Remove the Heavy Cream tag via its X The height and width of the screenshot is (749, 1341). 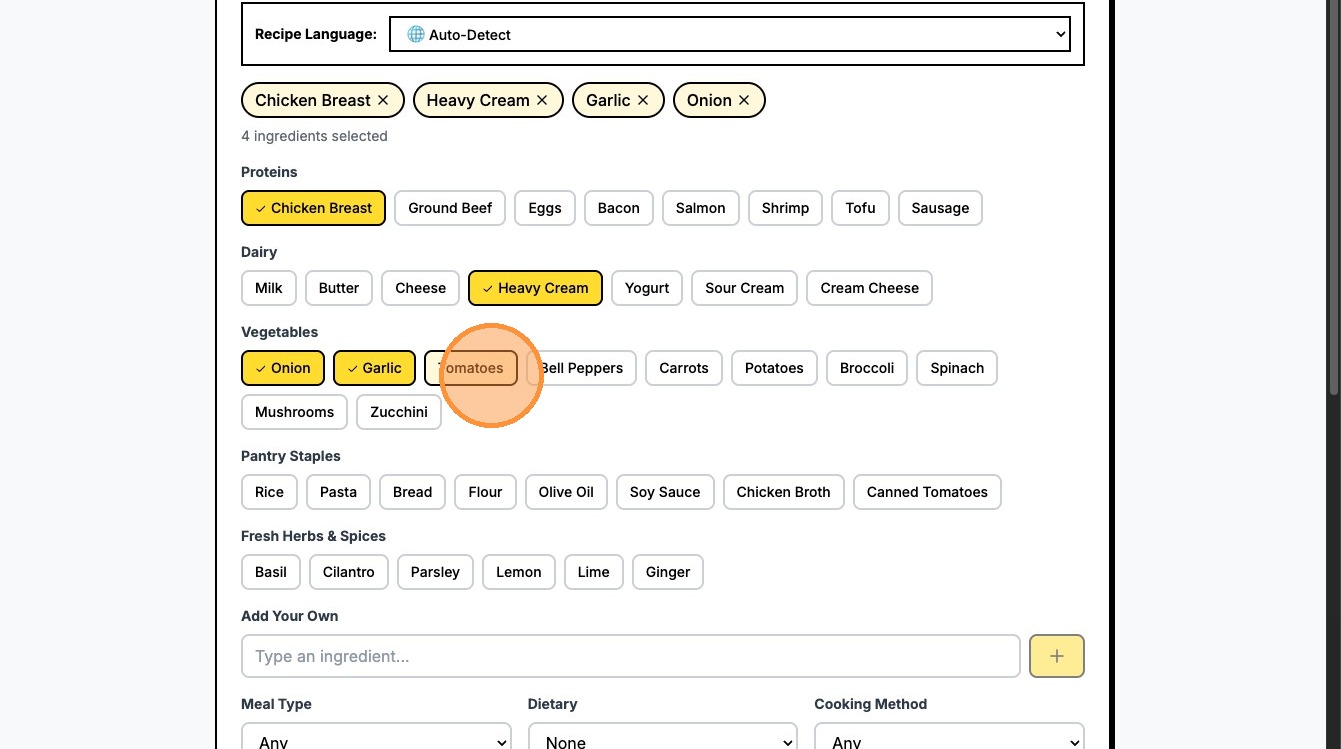[x=542, y=100]
